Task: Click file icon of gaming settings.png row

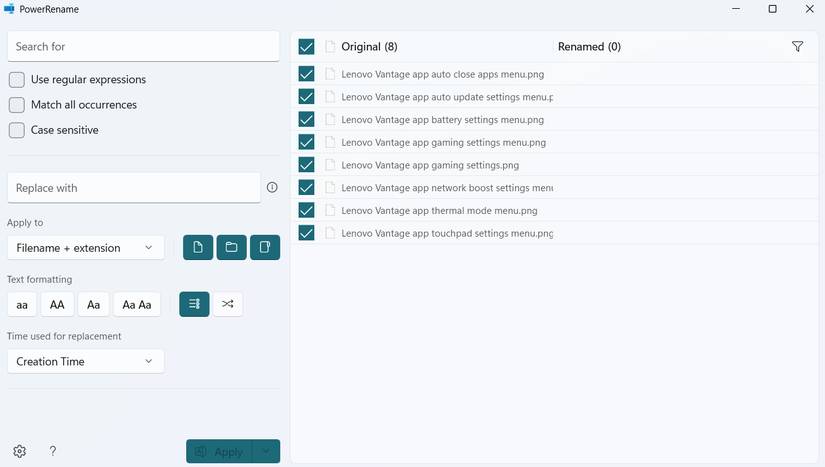Action: 330,165
